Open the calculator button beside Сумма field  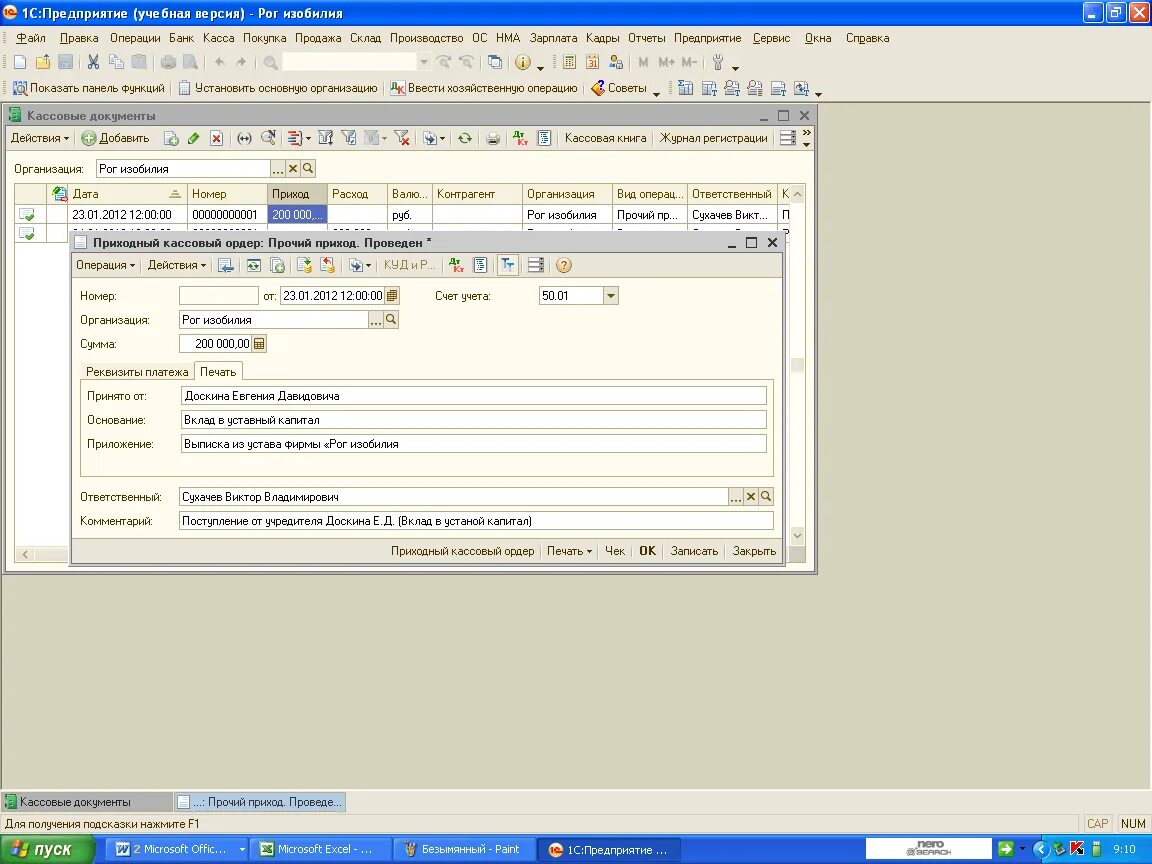pyautogui.click(x=259, y=344)
